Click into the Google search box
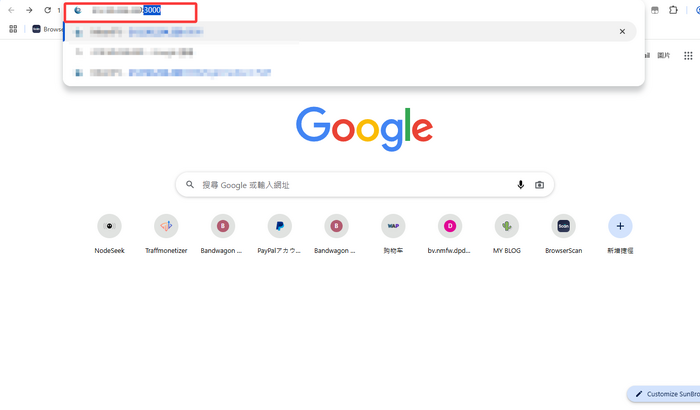700x410 pixels. click(x=350, y=185)
